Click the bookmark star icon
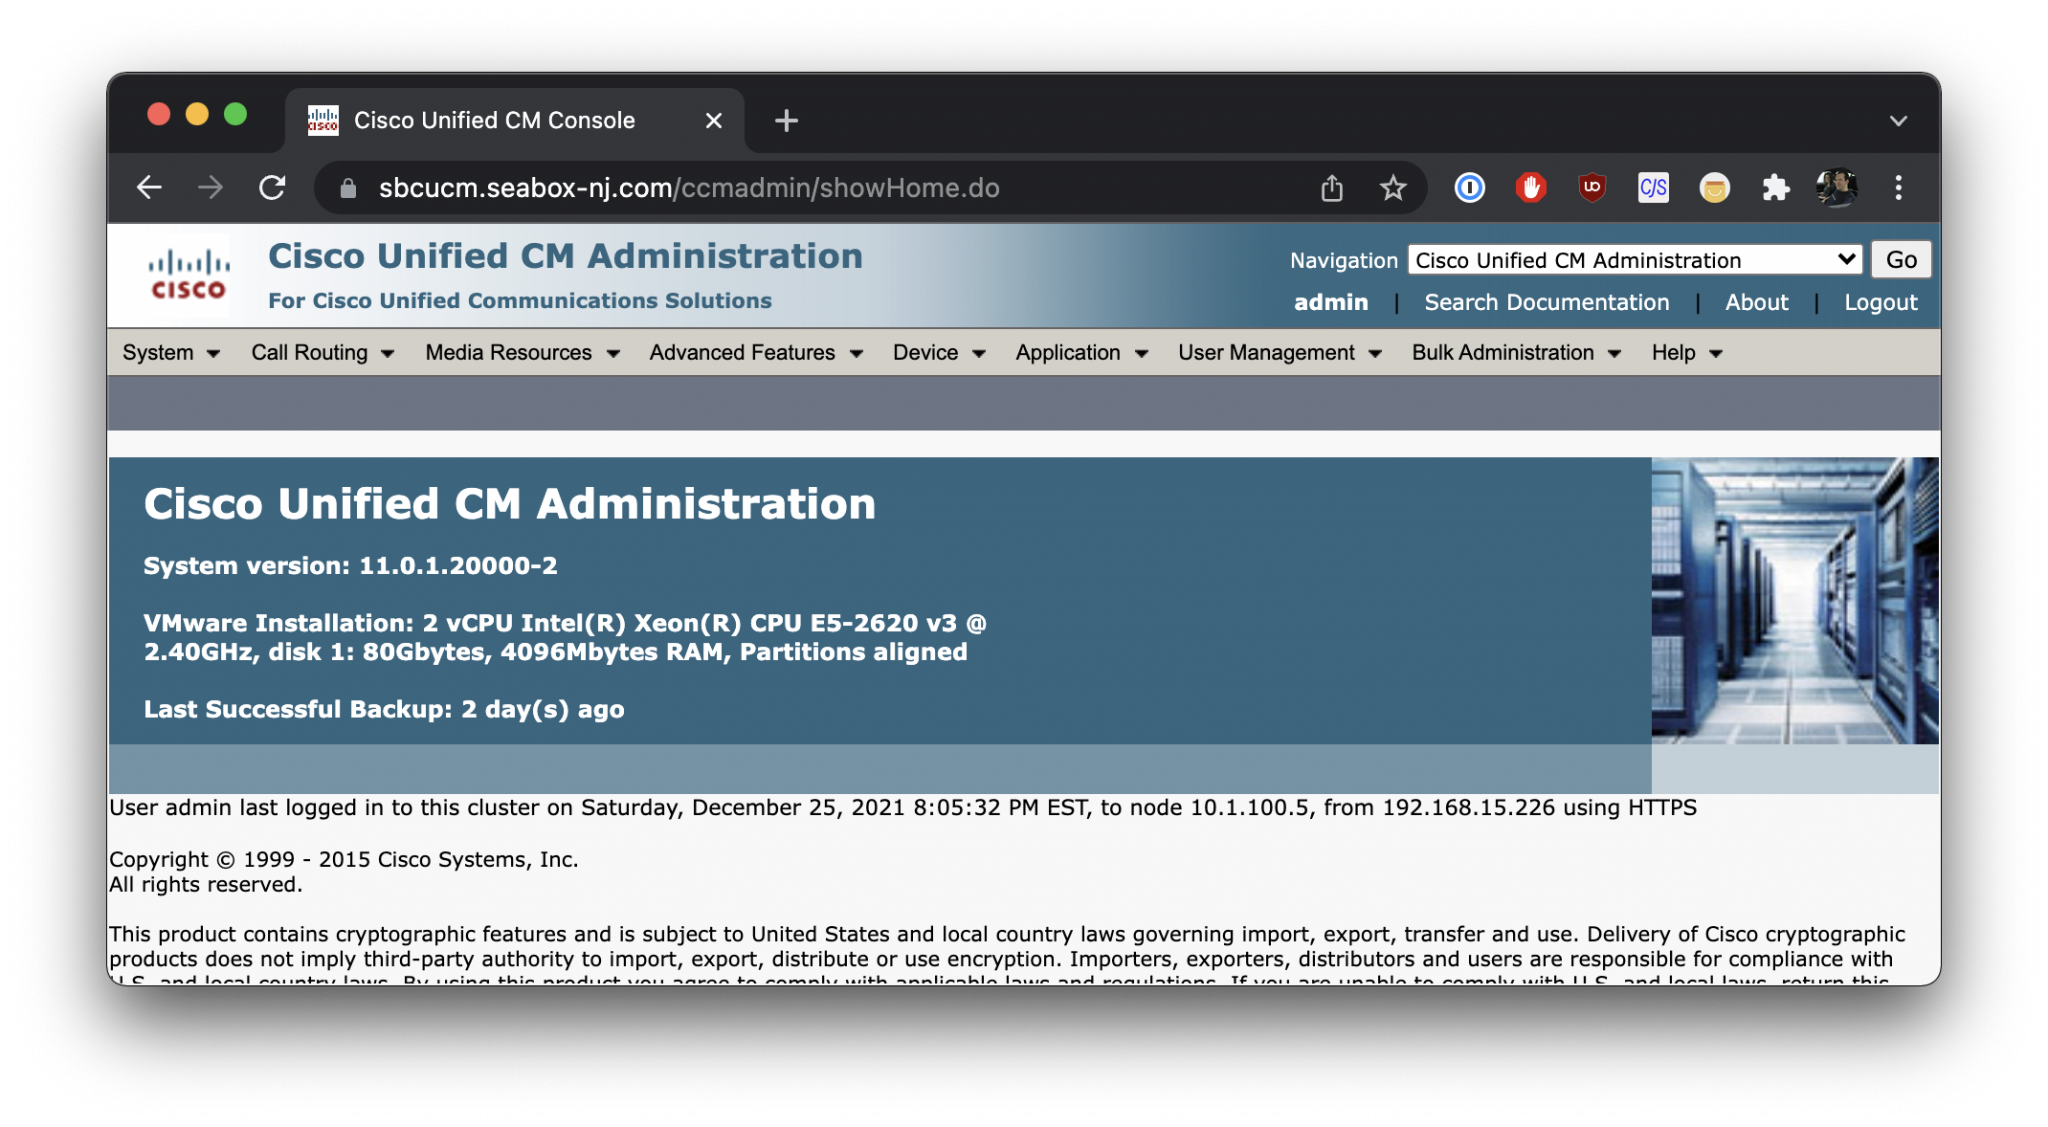Screen dimensions: 2048x1127 pos(1394,187)
